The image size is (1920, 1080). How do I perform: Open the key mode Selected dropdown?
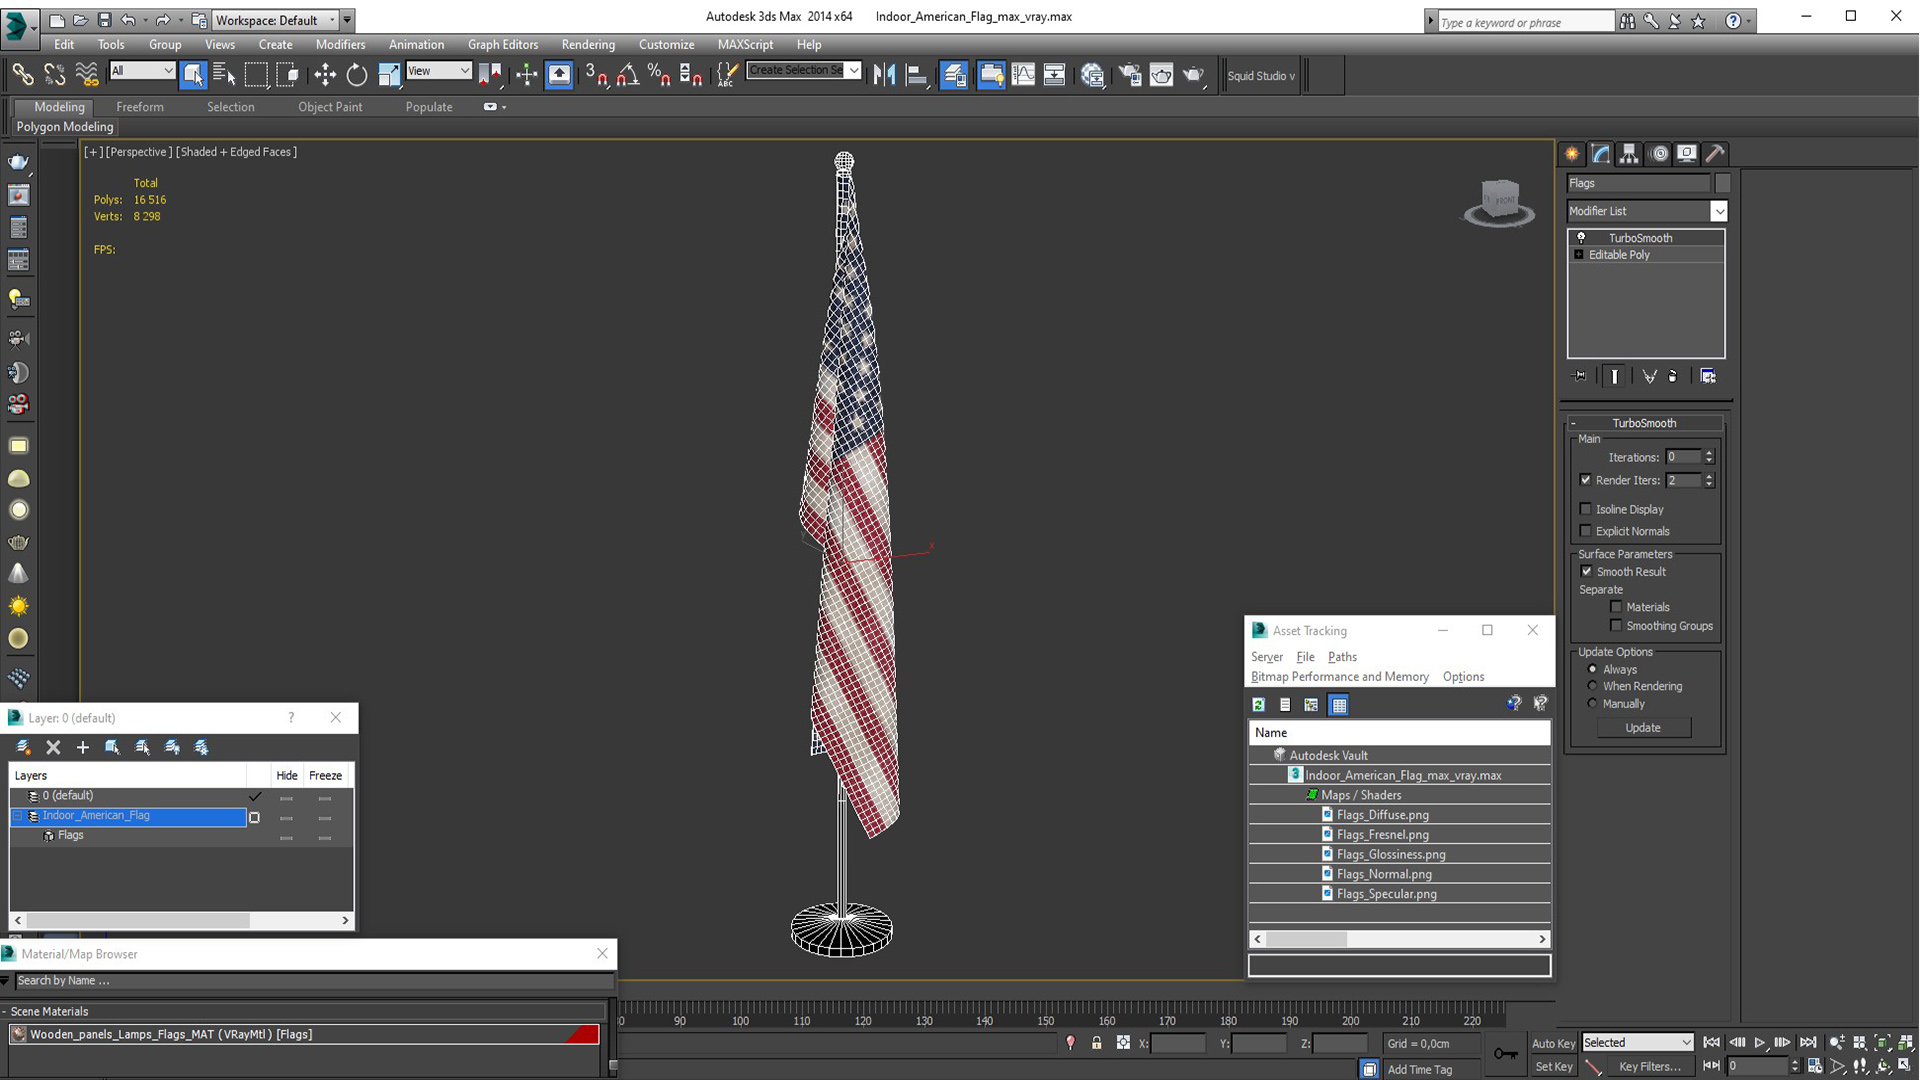(1637, 1042)
